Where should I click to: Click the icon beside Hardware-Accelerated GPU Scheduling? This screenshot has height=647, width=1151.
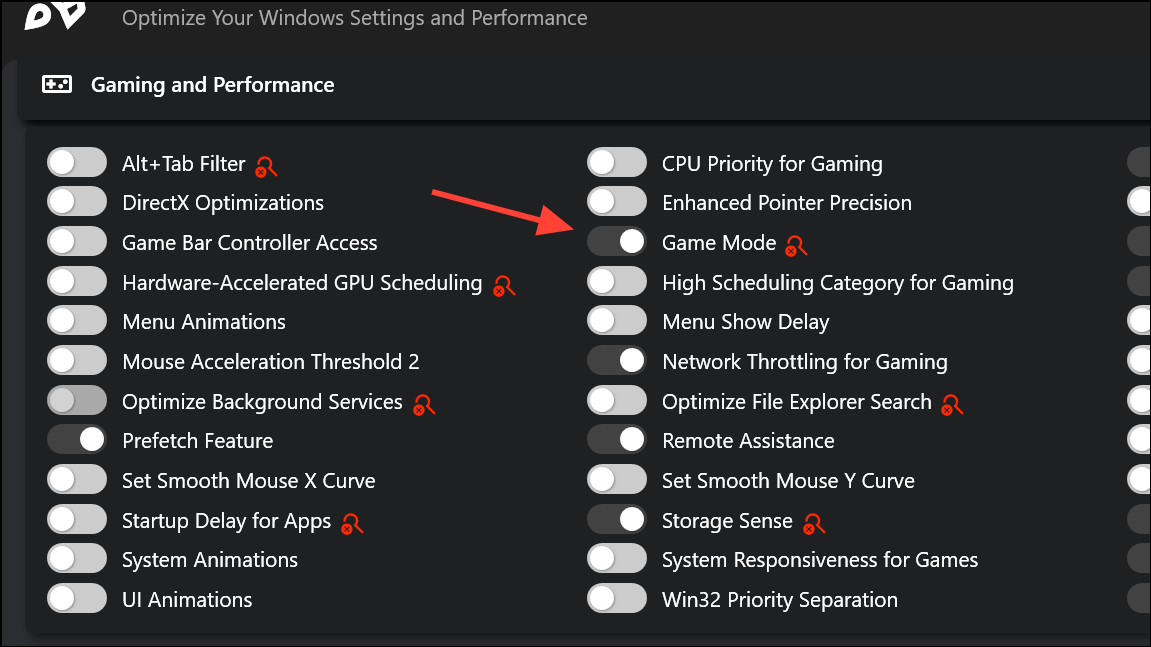click(x=504, y=286)
